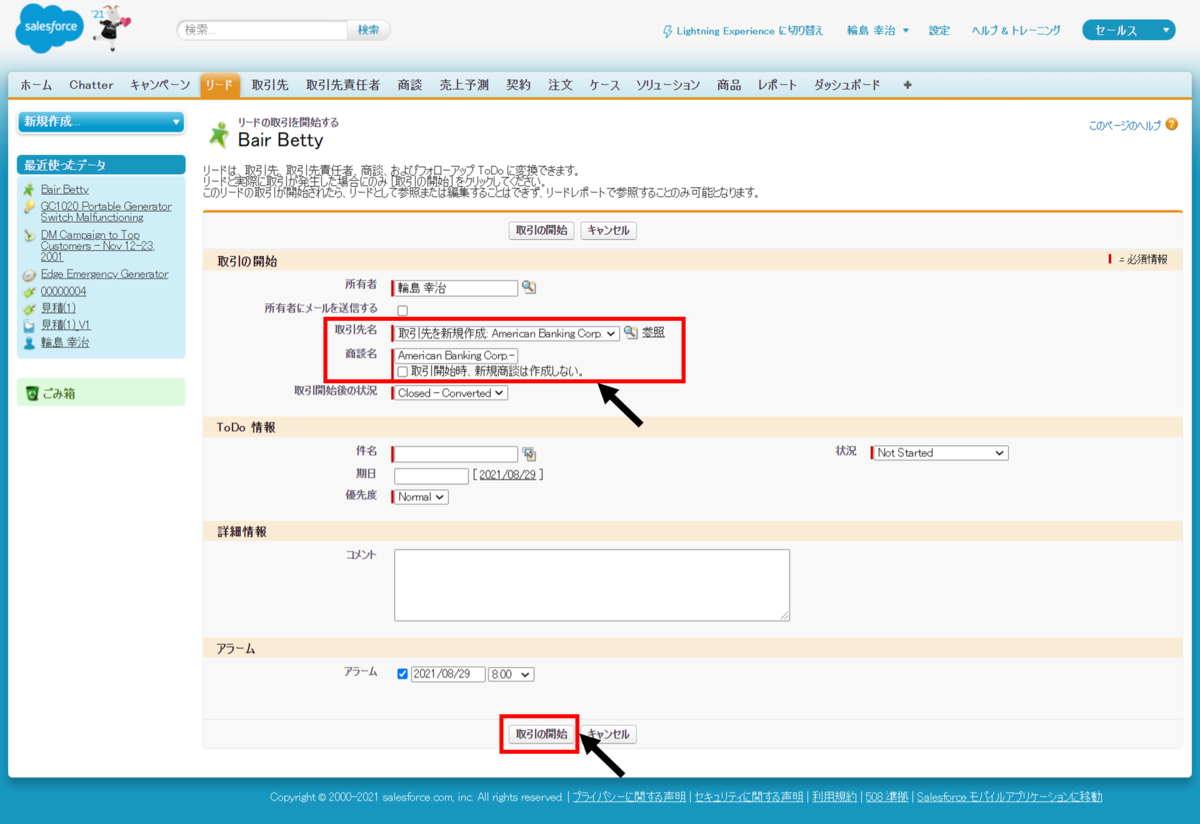
Task: Open the account name dropdown
Action: tap(507, 333)
